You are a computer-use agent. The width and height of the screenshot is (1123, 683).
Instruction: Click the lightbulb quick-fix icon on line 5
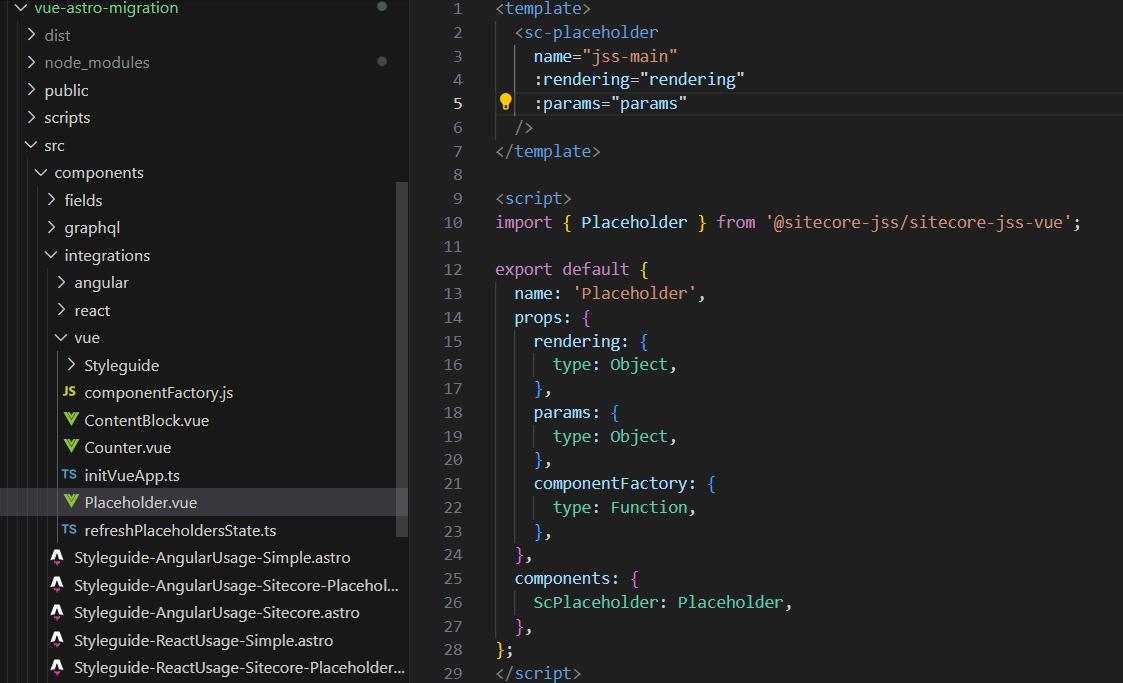point(506,102)
